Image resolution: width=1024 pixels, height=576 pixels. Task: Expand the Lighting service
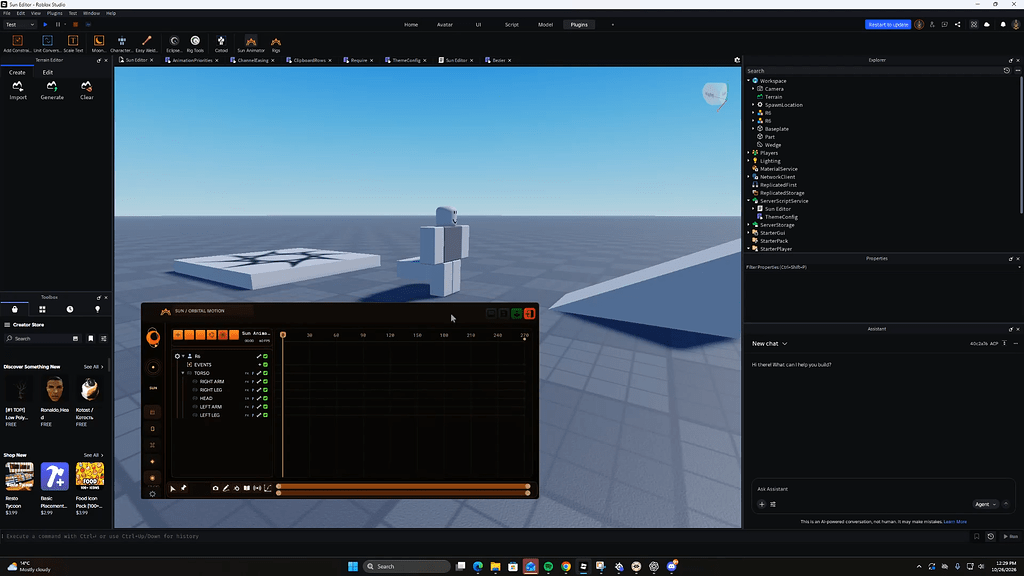pyautogui.click(x=748, y=161)
